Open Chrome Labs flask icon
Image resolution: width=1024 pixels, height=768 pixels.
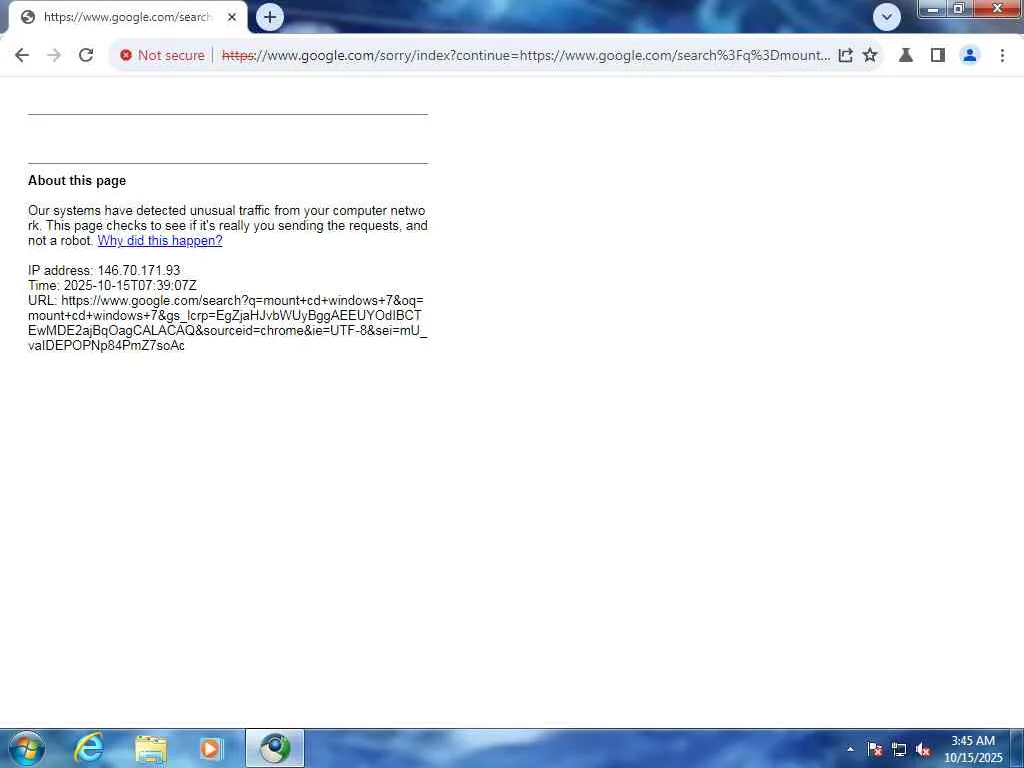click(x=906, y=56)
